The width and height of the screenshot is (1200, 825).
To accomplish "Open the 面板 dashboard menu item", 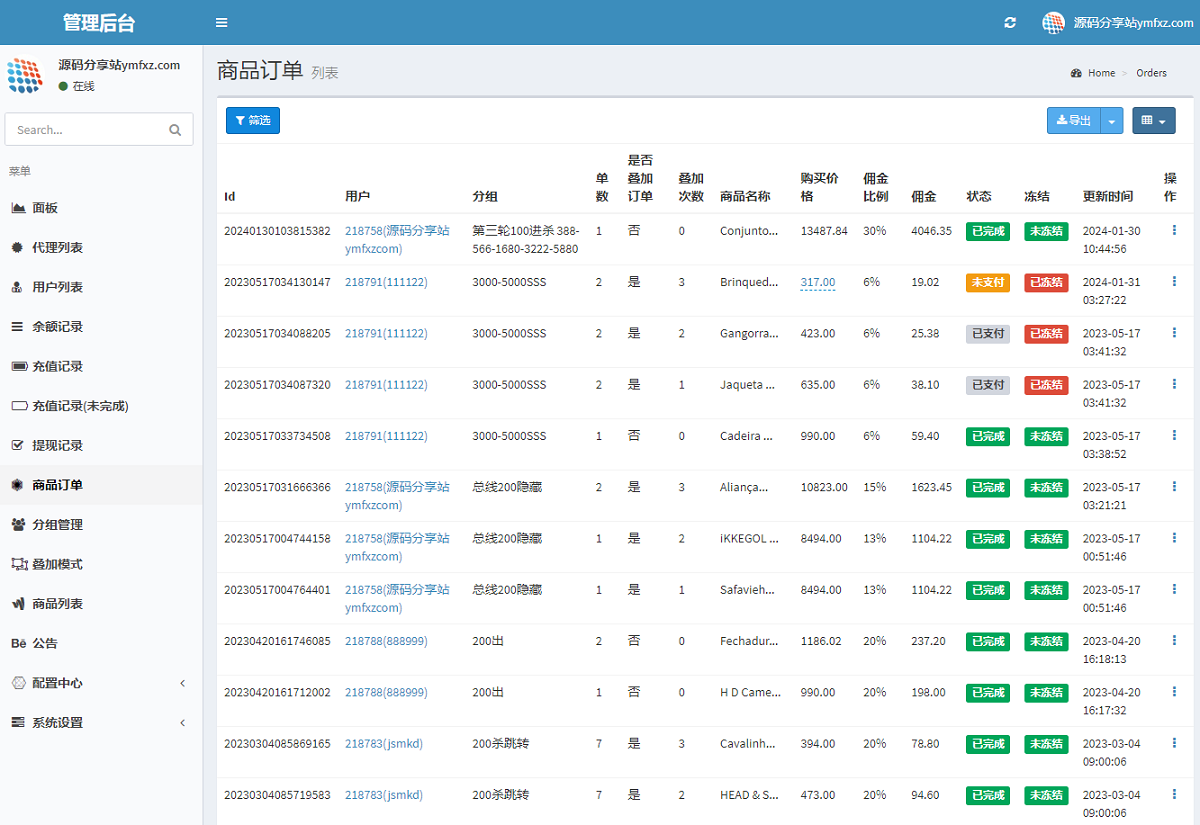I will pos(45,208).
